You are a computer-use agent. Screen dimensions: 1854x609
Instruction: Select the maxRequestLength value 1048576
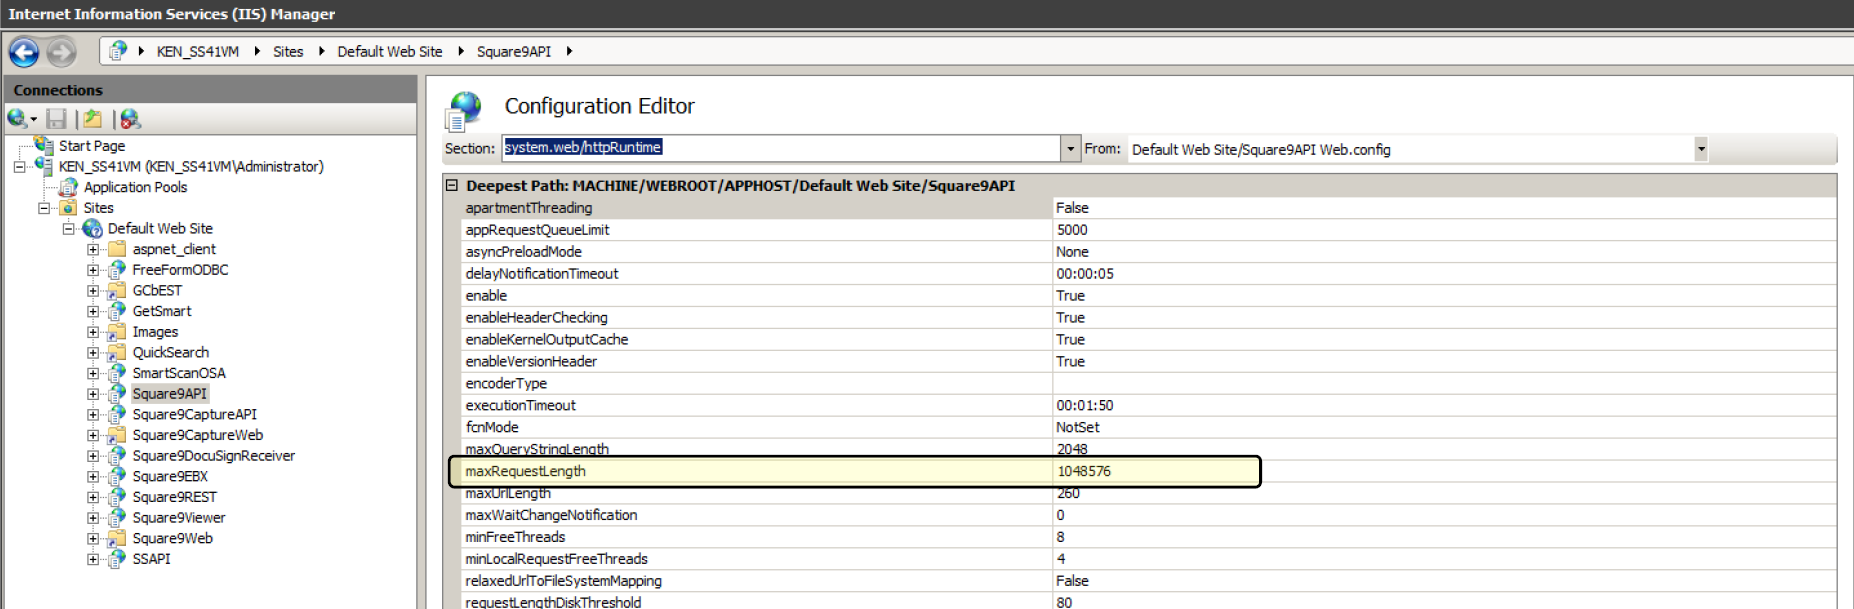[1083, 471]
